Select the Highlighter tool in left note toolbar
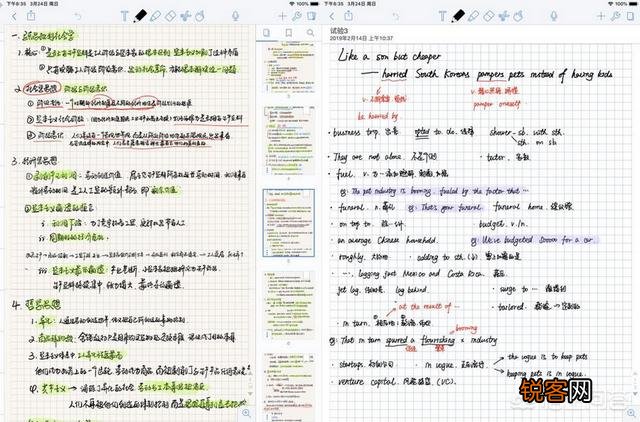This screenshot has width=640, height=422. pos(155,16)
